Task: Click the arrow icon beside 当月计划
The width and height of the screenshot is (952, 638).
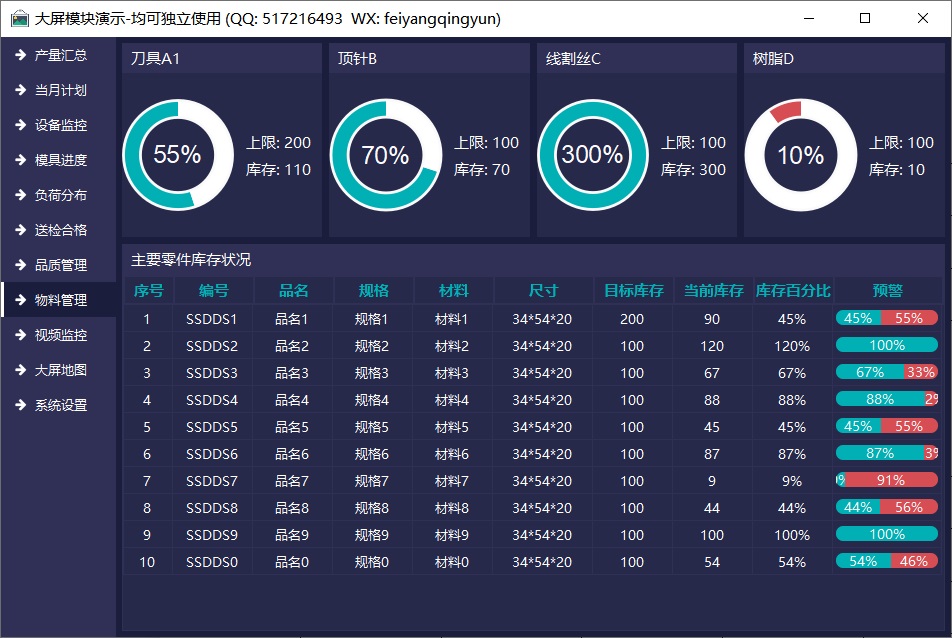Action: pos(19,90)
